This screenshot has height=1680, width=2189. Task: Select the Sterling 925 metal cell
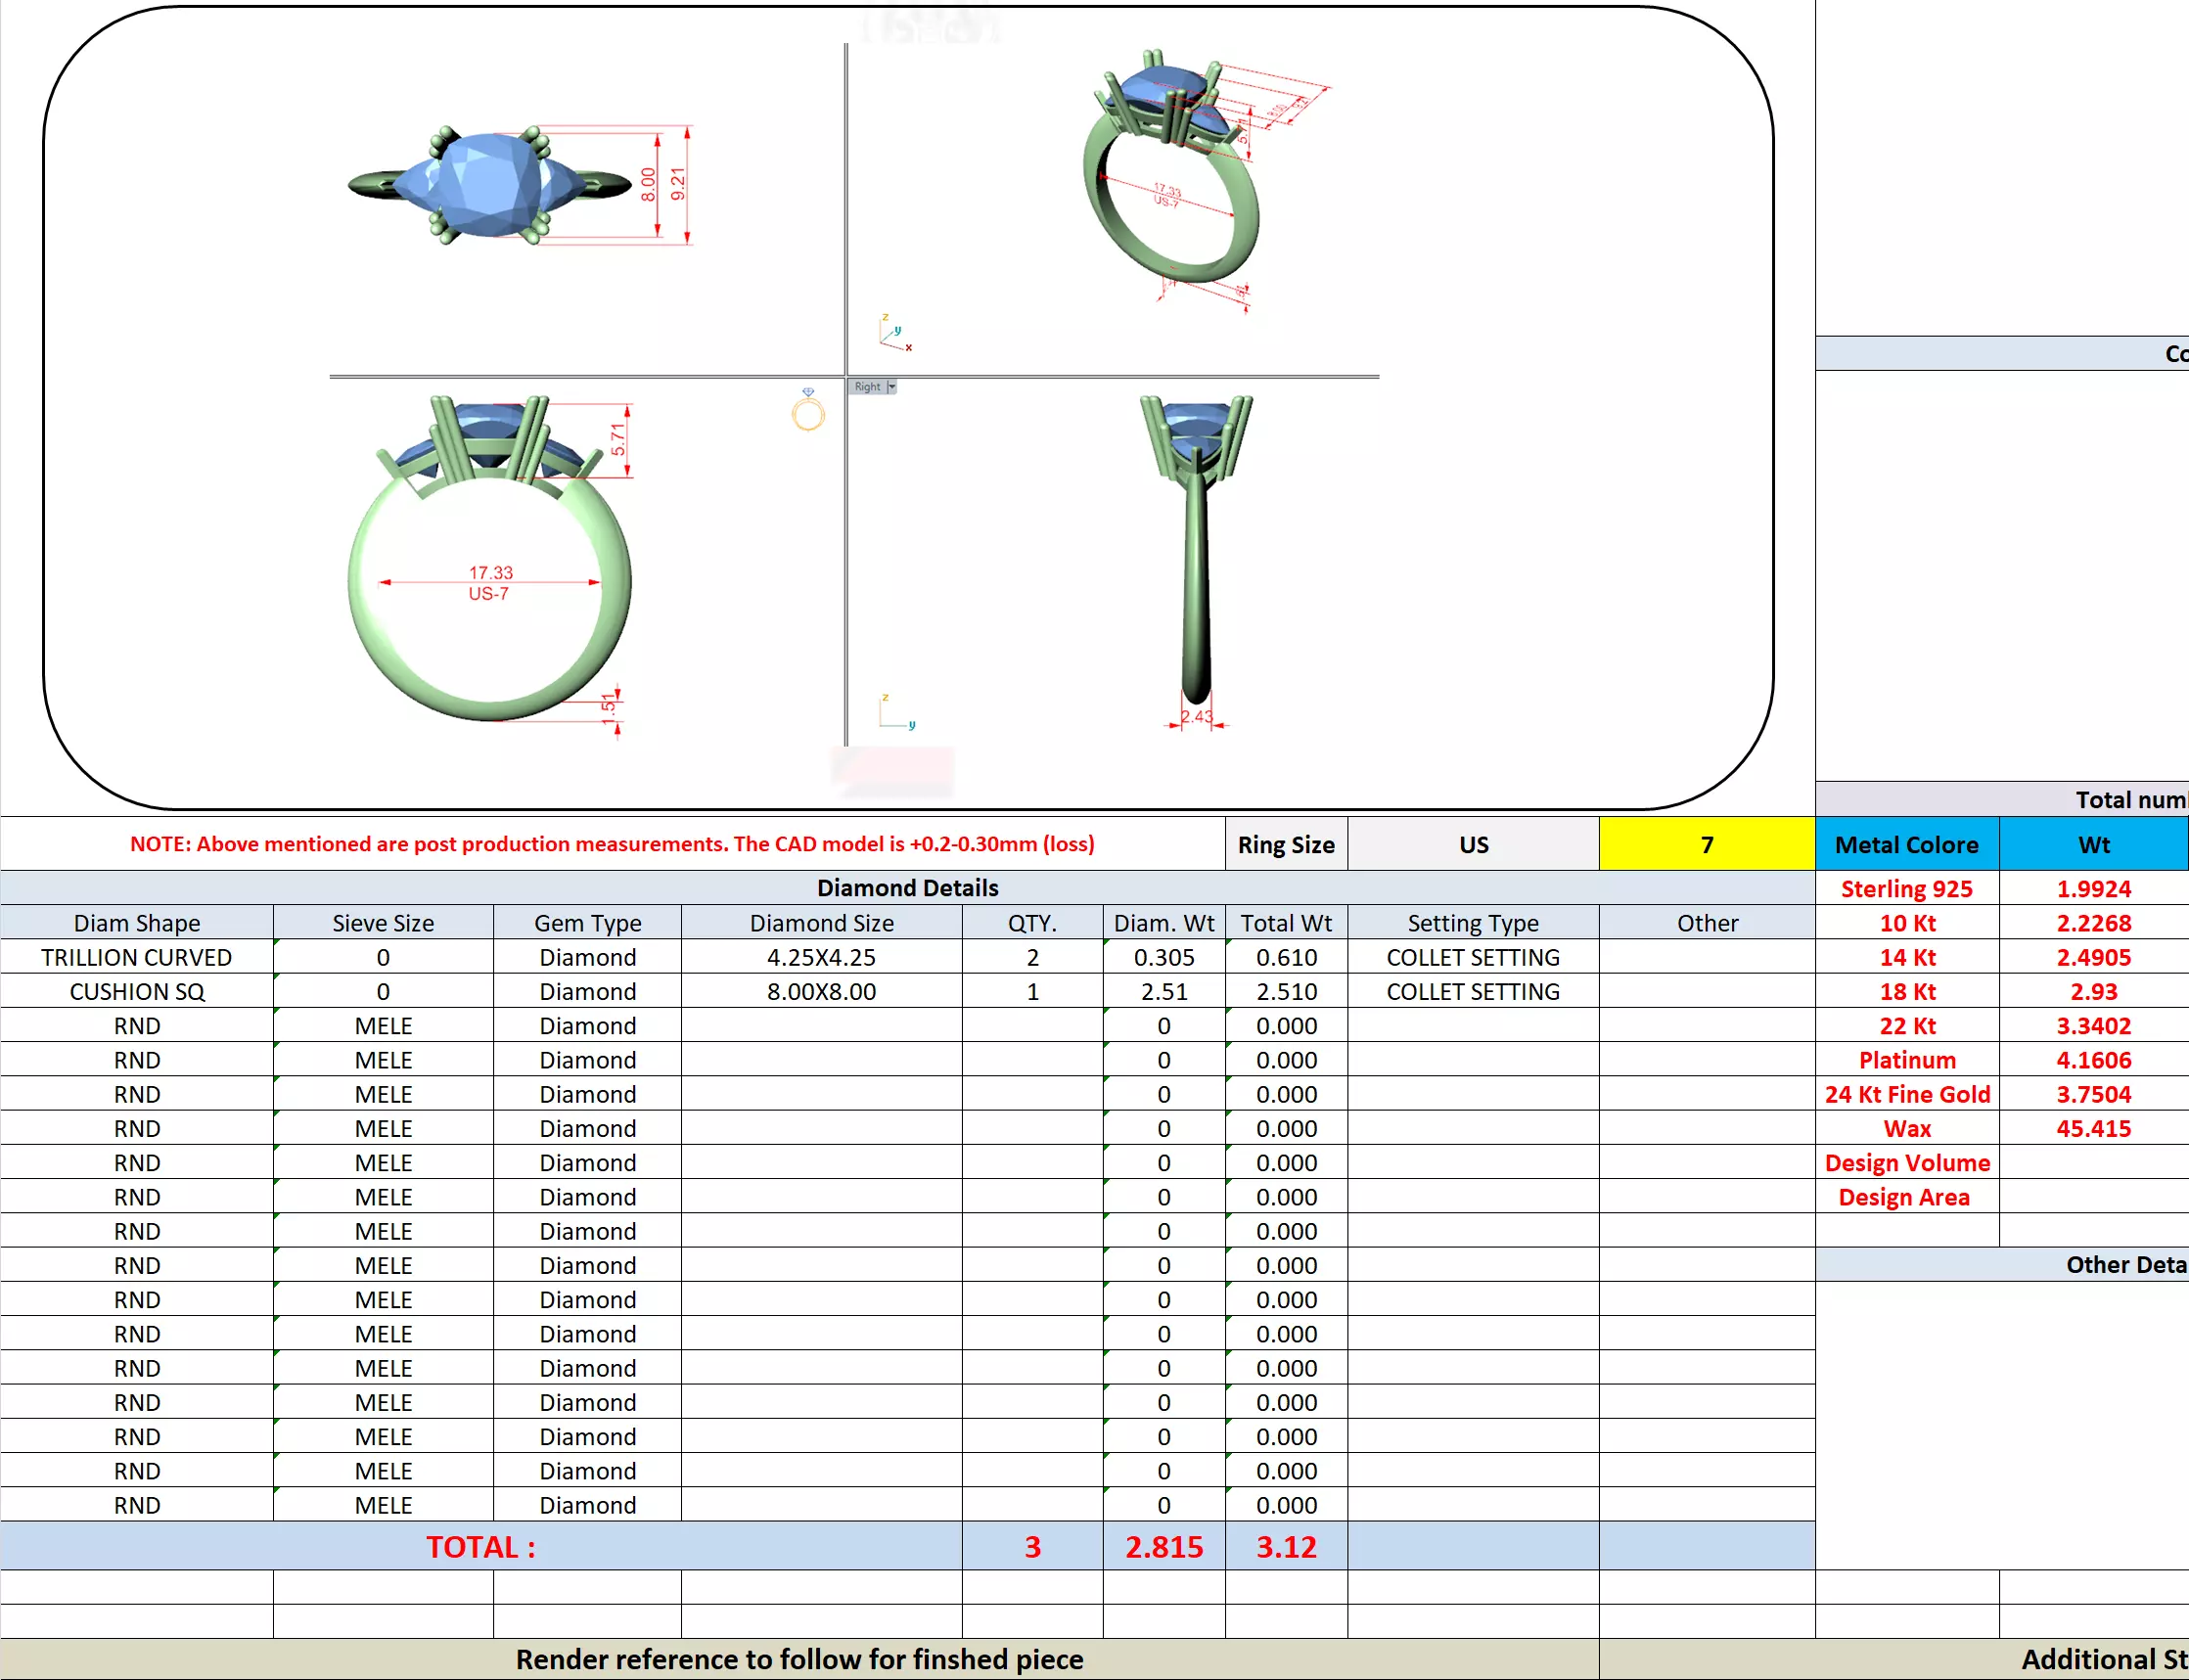[1906, 889]
